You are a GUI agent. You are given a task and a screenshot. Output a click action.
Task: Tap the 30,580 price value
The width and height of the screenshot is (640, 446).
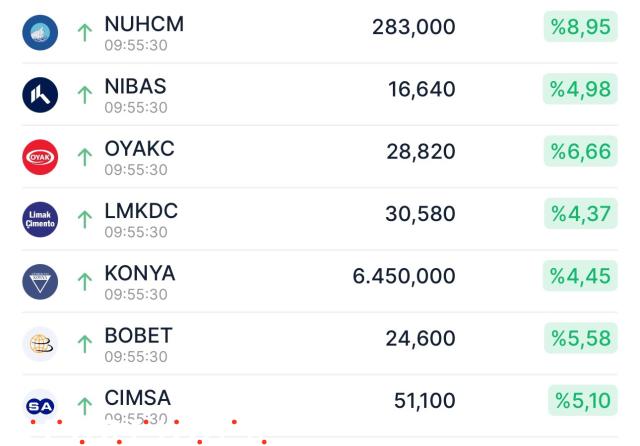coord(420,214)
